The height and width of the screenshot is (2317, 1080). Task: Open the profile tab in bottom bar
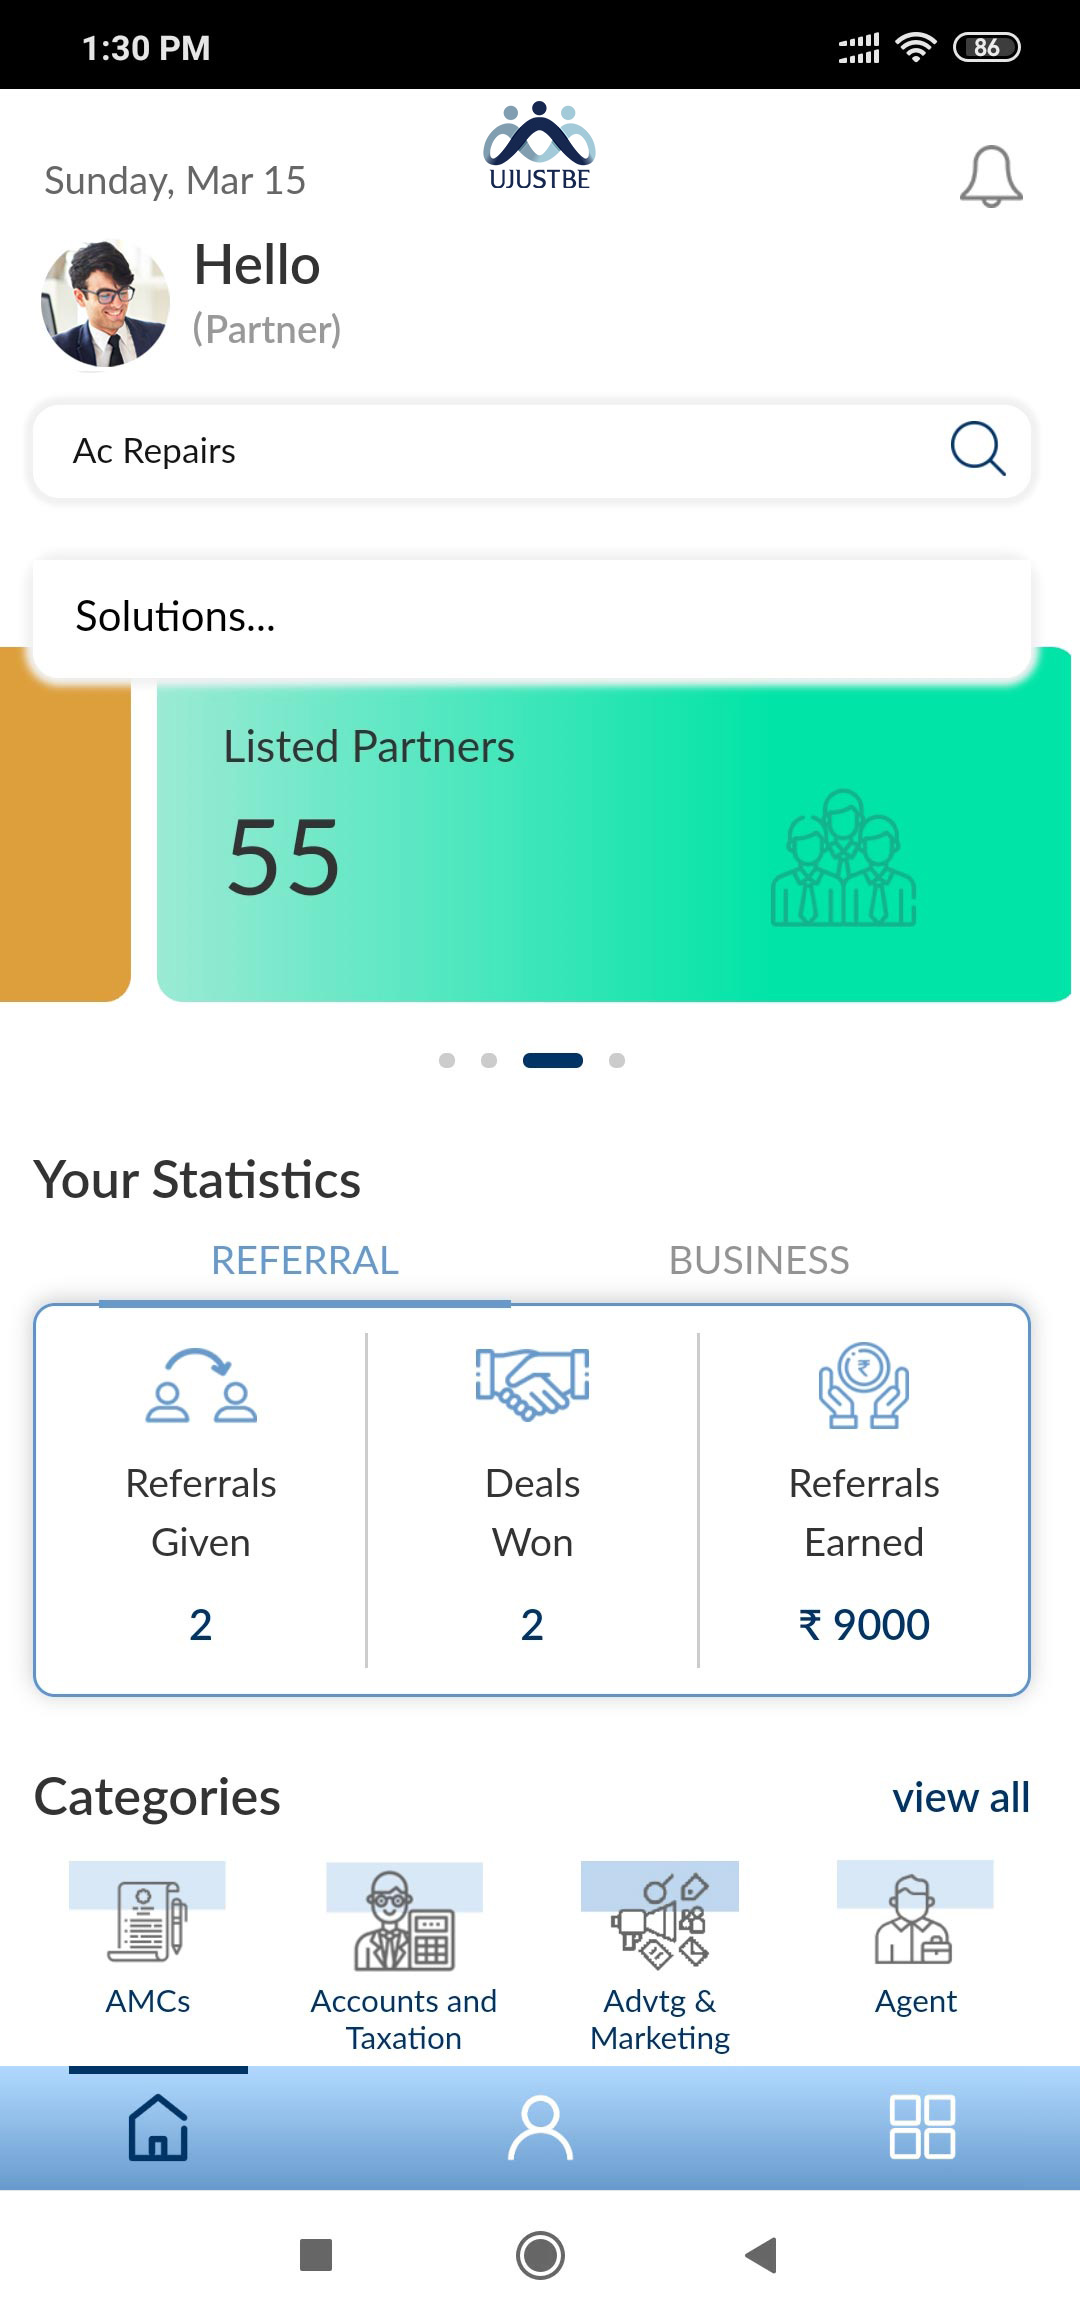pos(540,2127)
